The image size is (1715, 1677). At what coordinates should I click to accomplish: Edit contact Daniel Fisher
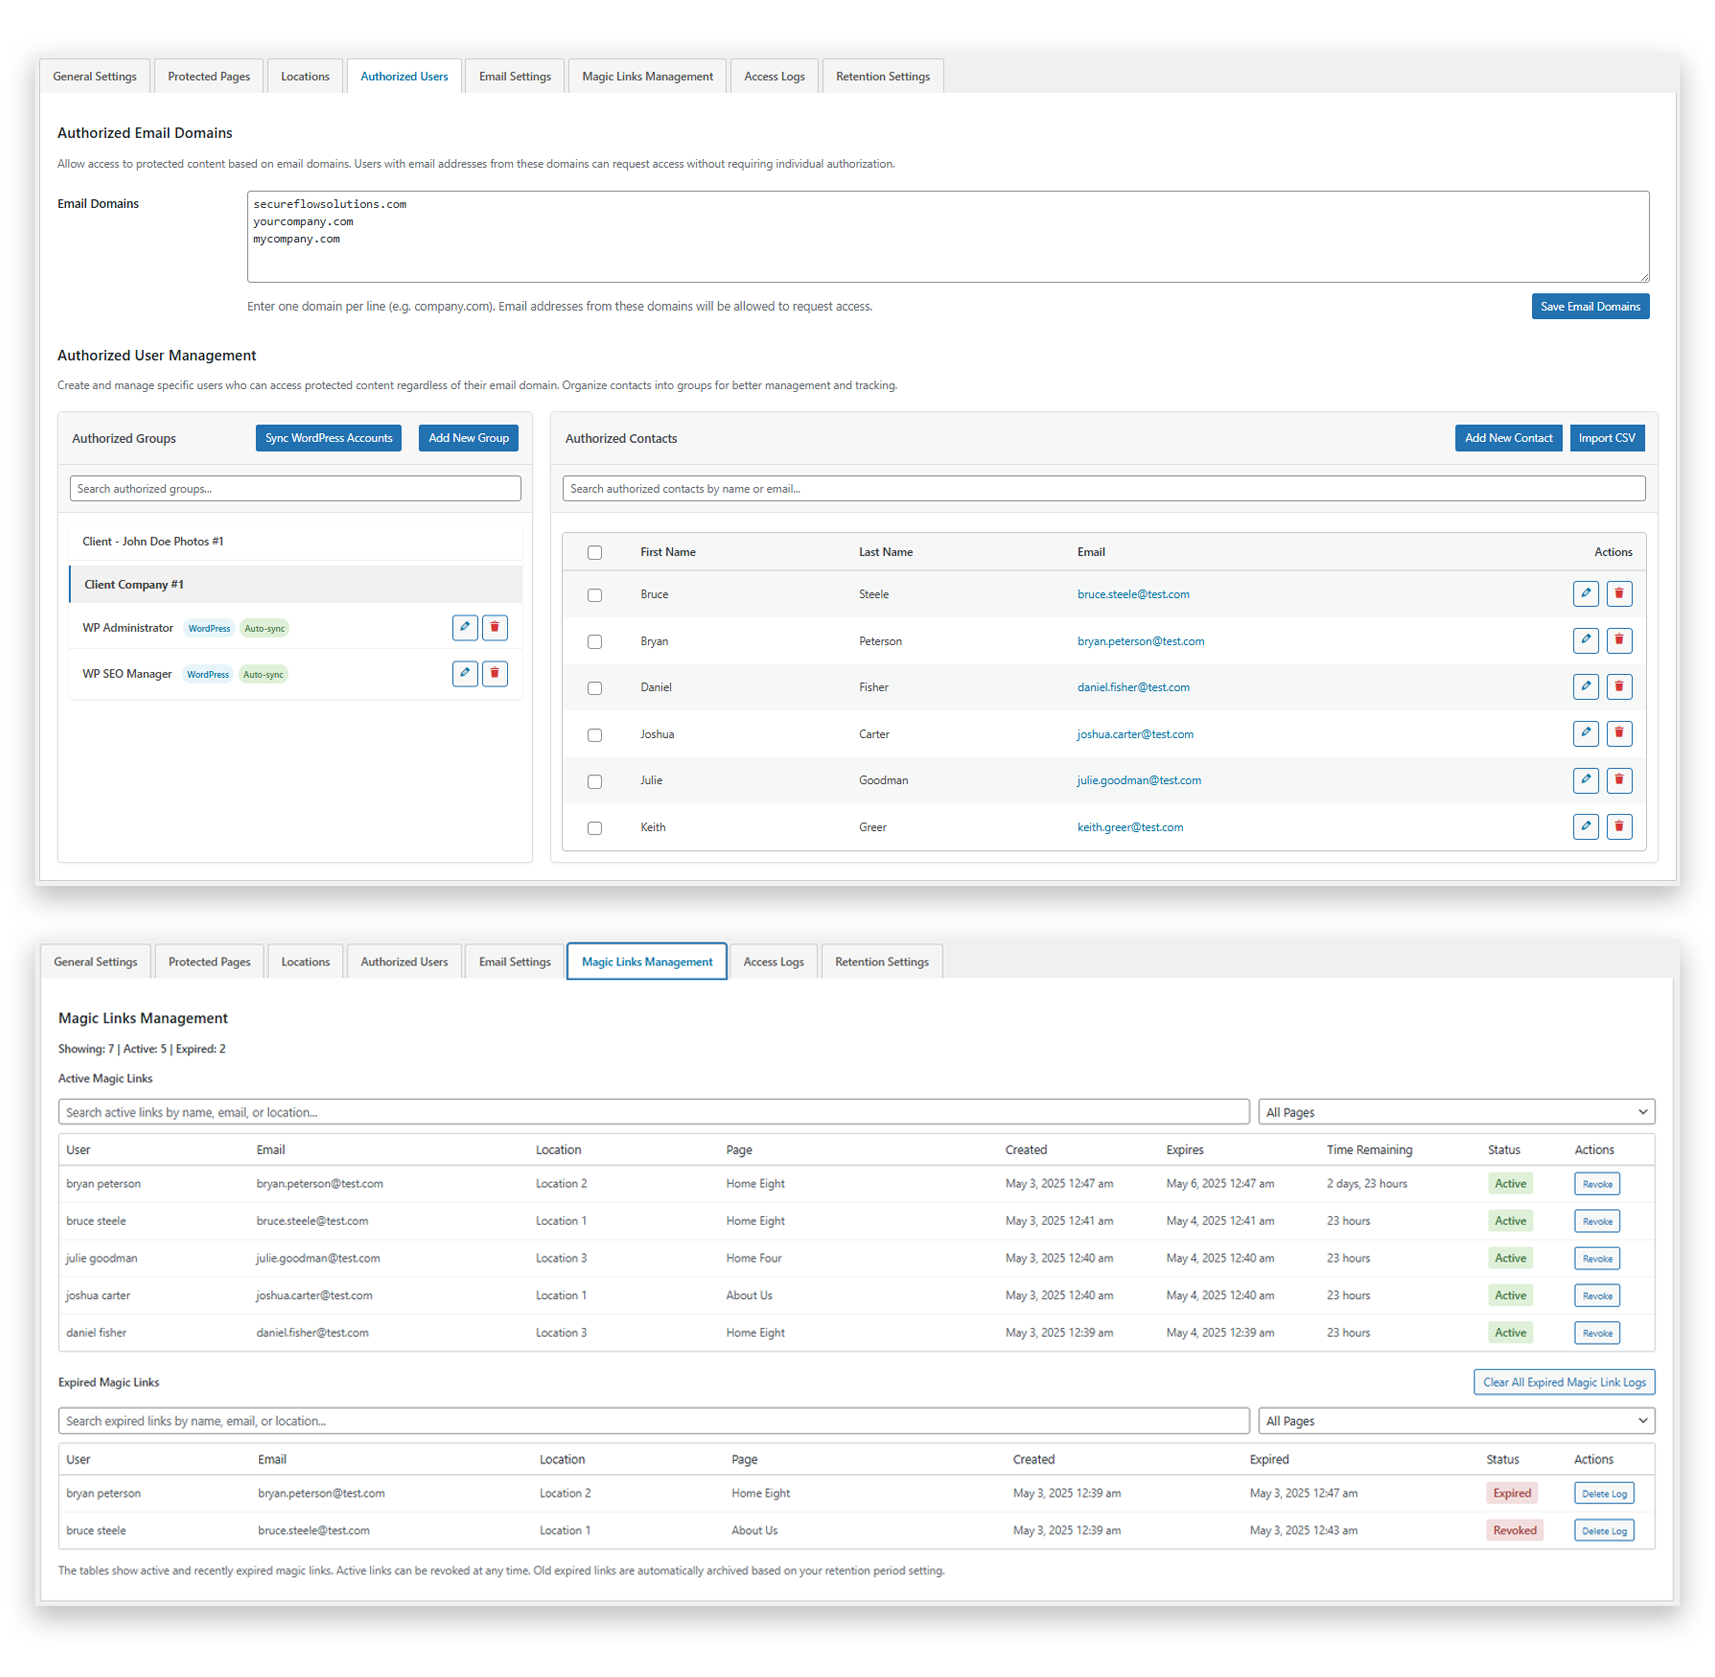coord(1586,687)
